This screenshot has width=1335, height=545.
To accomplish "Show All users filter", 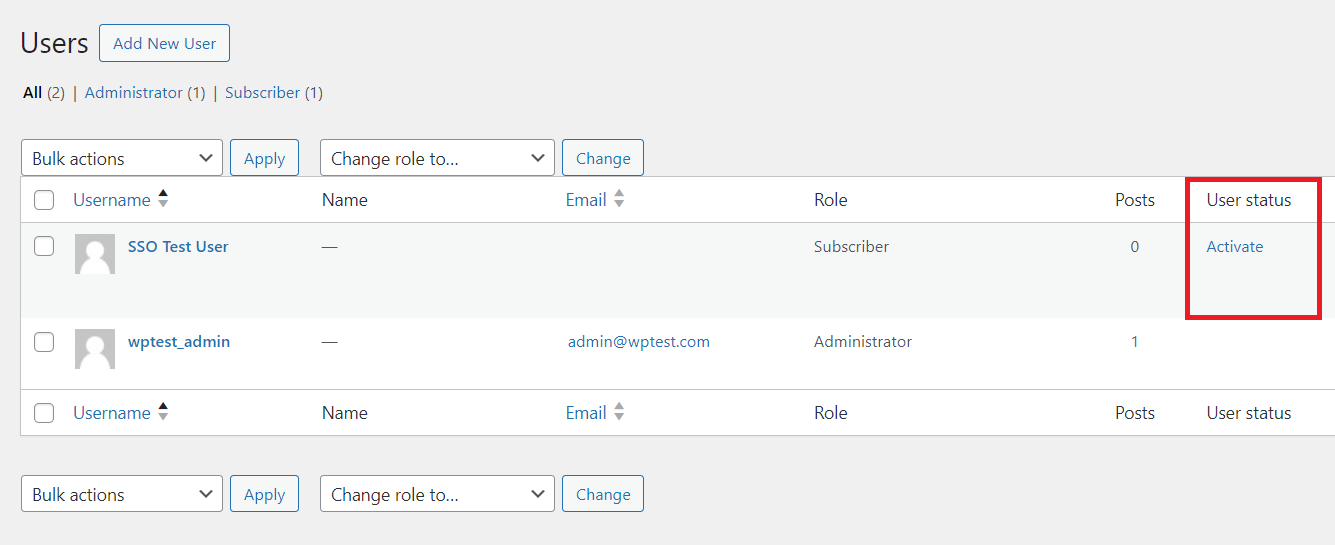I will pos(32,93).
